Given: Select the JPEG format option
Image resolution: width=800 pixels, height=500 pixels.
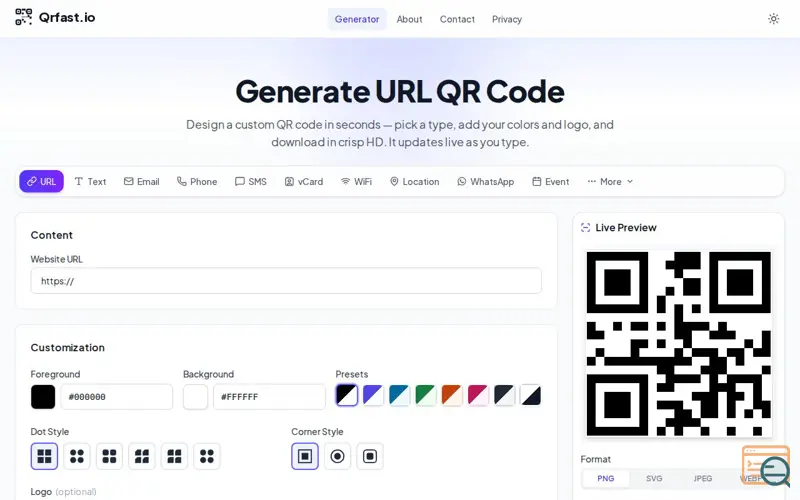Looking at the screenshot, I should point(703,479).
